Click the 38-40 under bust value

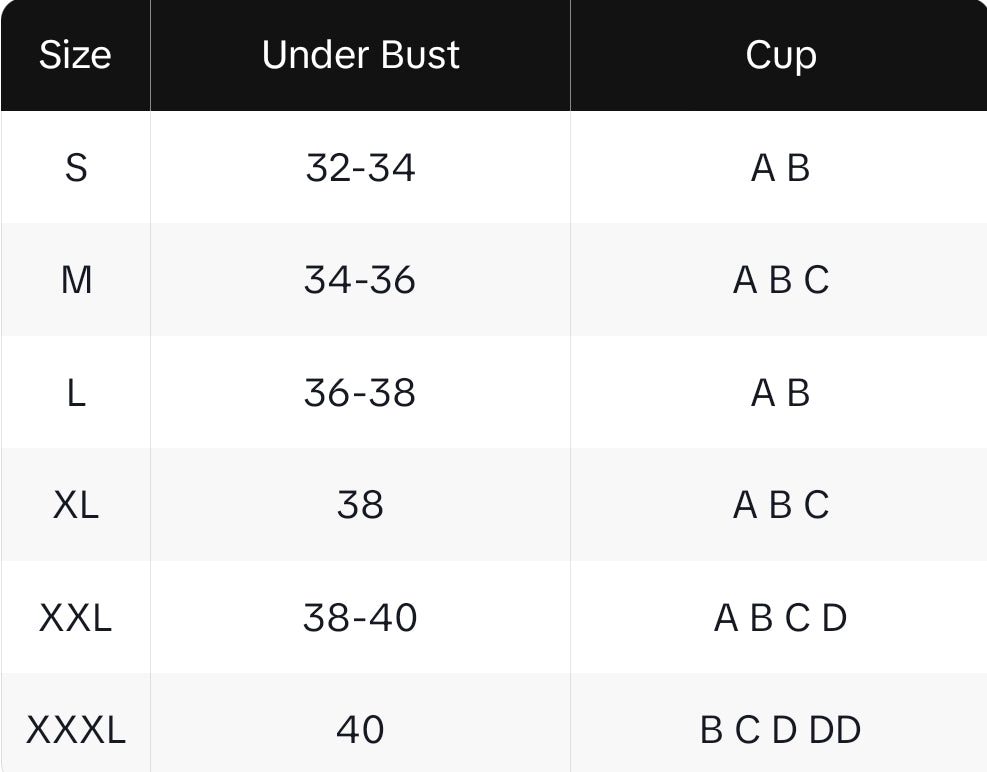click(360, 618)
